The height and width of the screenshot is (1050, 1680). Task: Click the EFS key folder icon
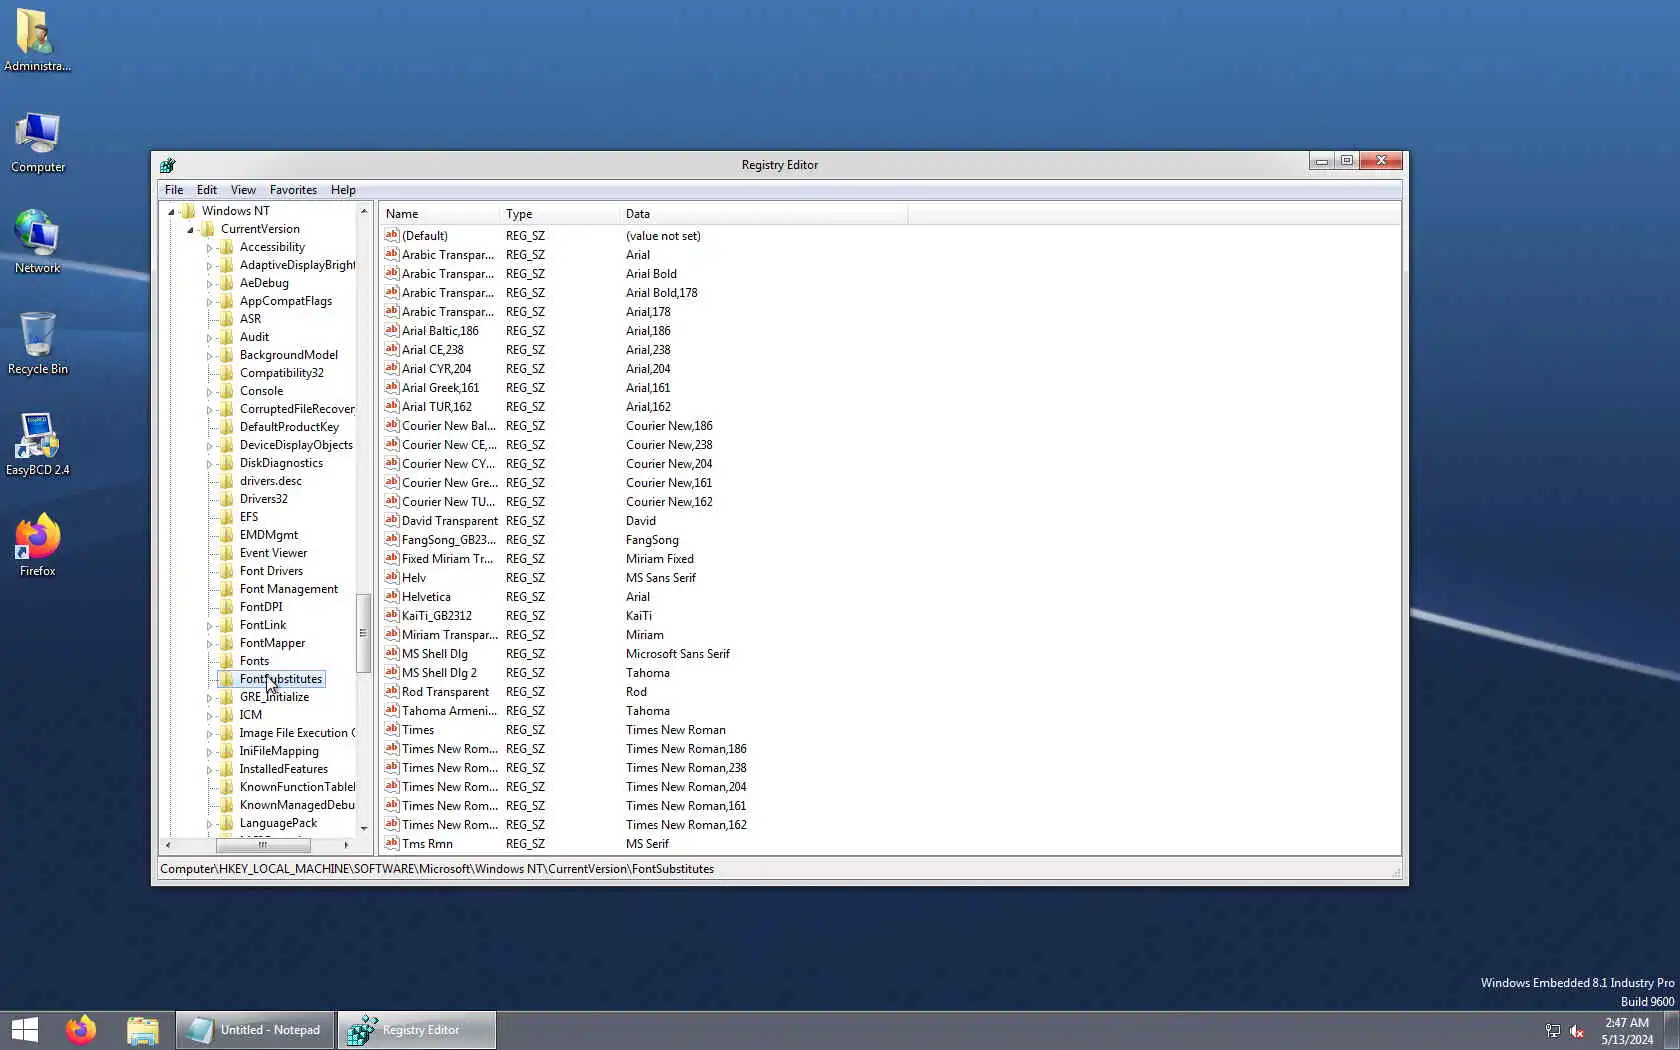click(x=227, y=517)
